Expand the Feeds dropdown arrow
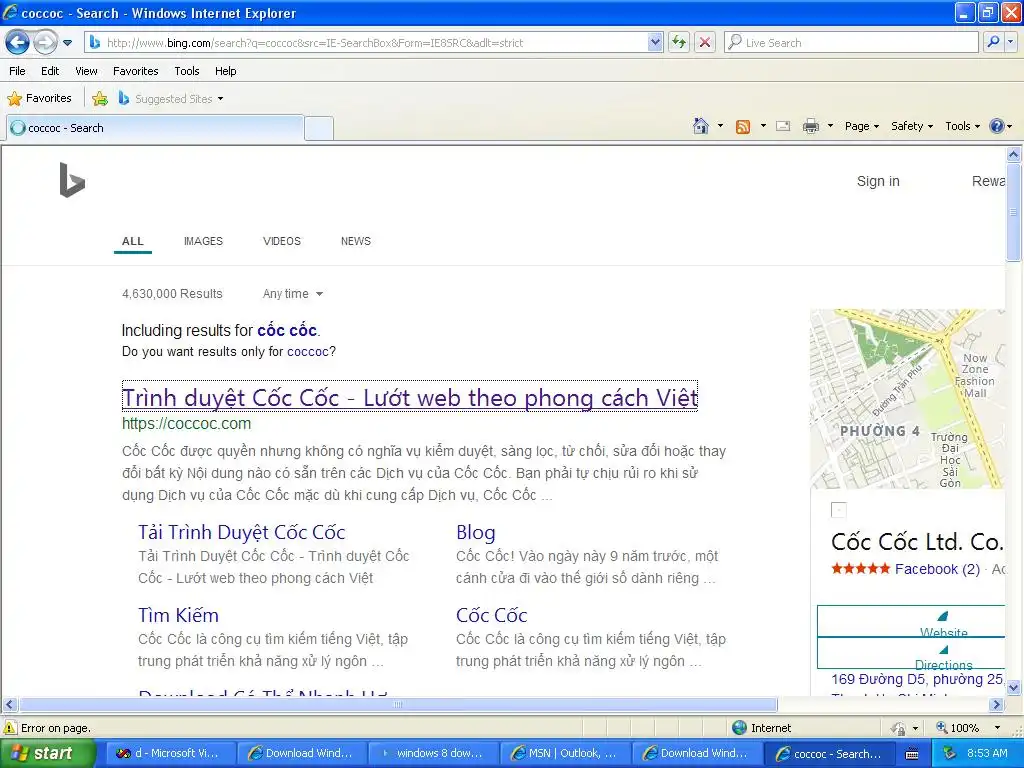Screen dimensions: 1024x768 coord(763,126)
